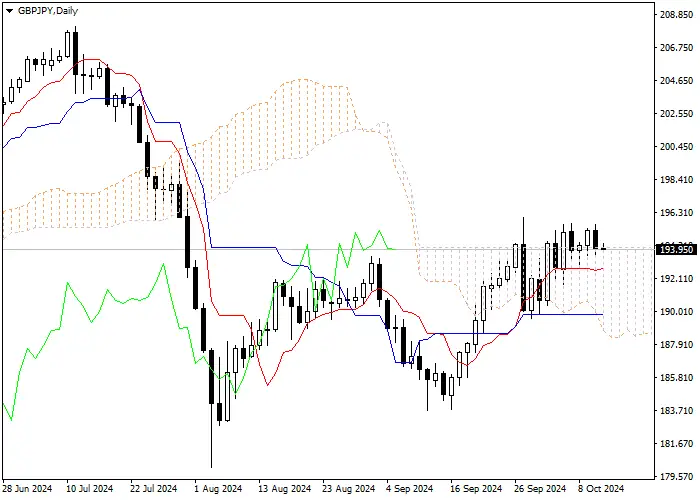This screenshot has height=500, width=700.
Task: Open the chart menu triangle beside GBPJPY
Action: [x=9, y=11]
